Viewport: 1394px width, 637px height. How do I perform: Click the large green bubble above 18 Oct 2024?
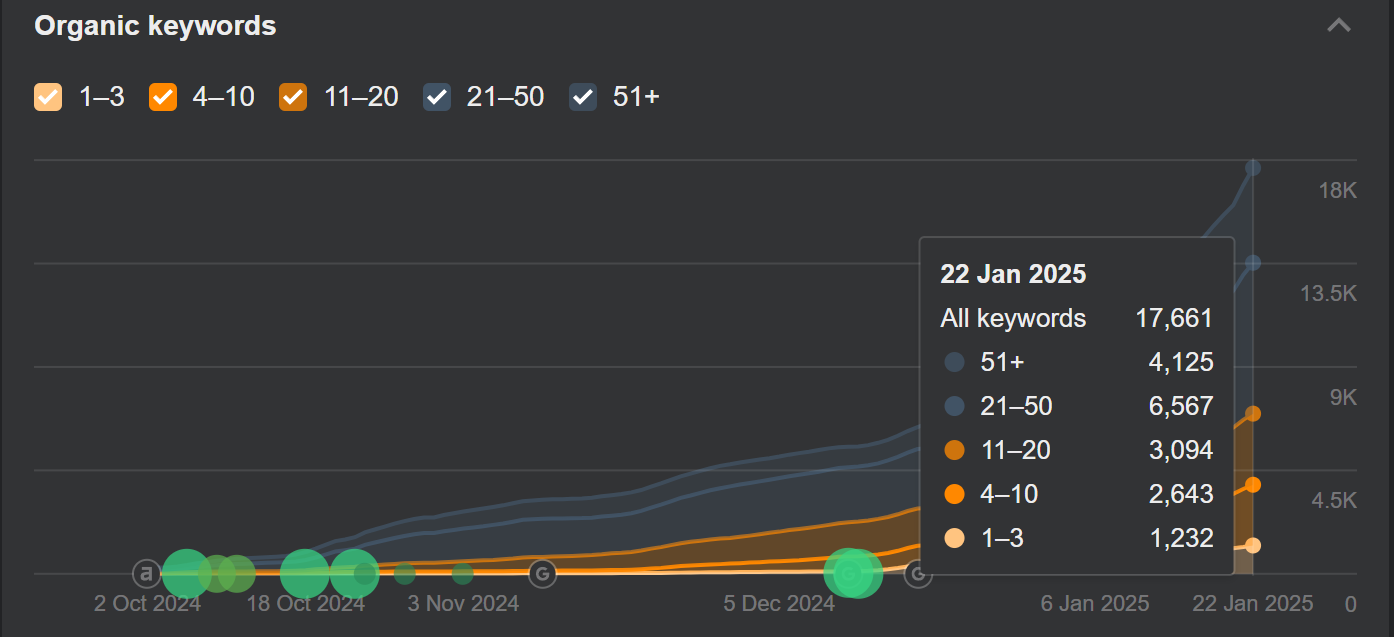[305, 573]
